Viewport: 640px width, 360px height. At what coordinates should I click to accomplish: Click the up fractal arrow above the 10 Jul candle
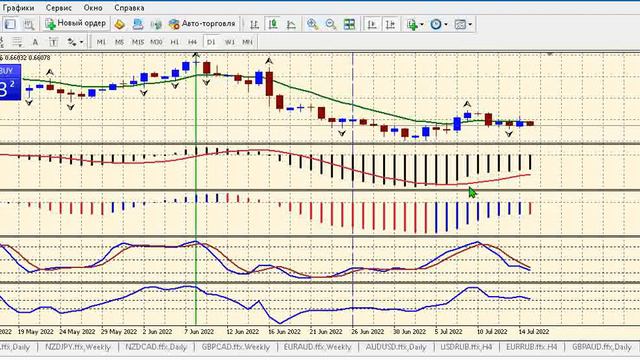point(468,104)
